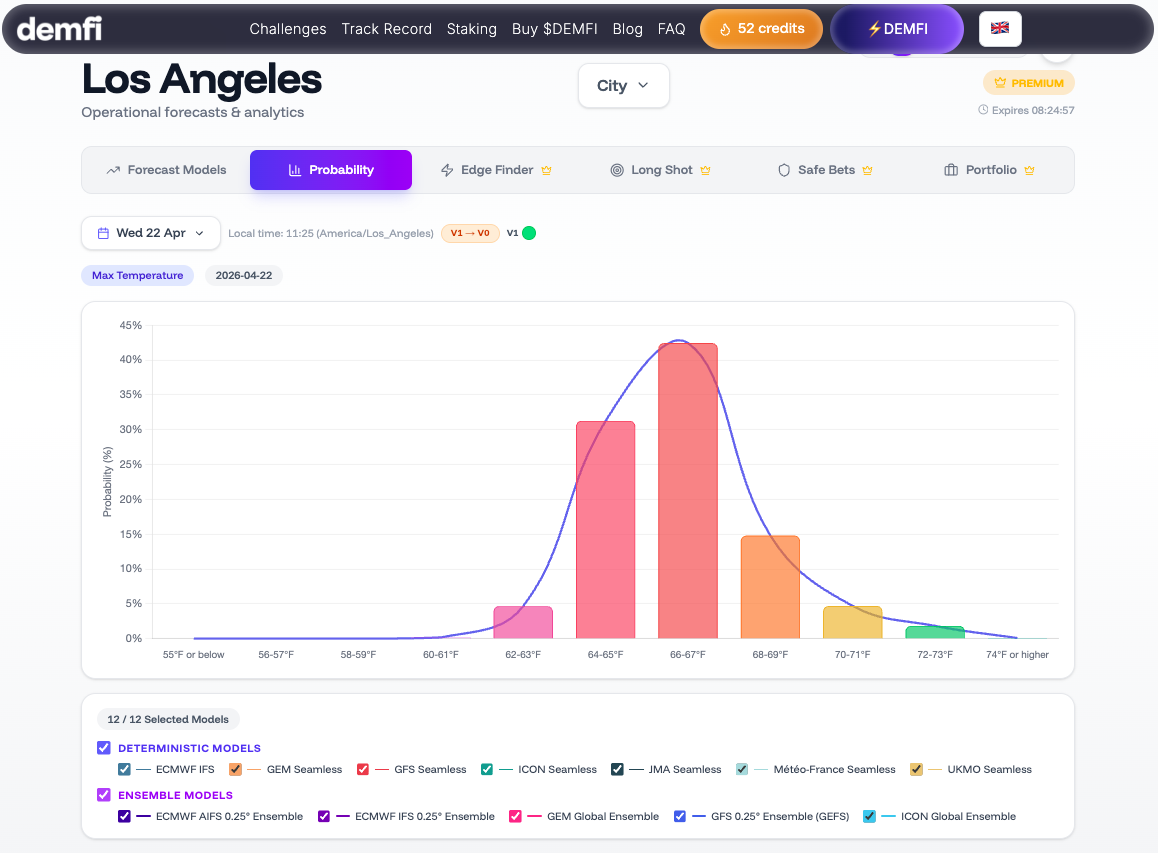This screenshot has height=853, width=1158.
Task: Click the green V1 status indicator
Action: (x=529, y=233)
